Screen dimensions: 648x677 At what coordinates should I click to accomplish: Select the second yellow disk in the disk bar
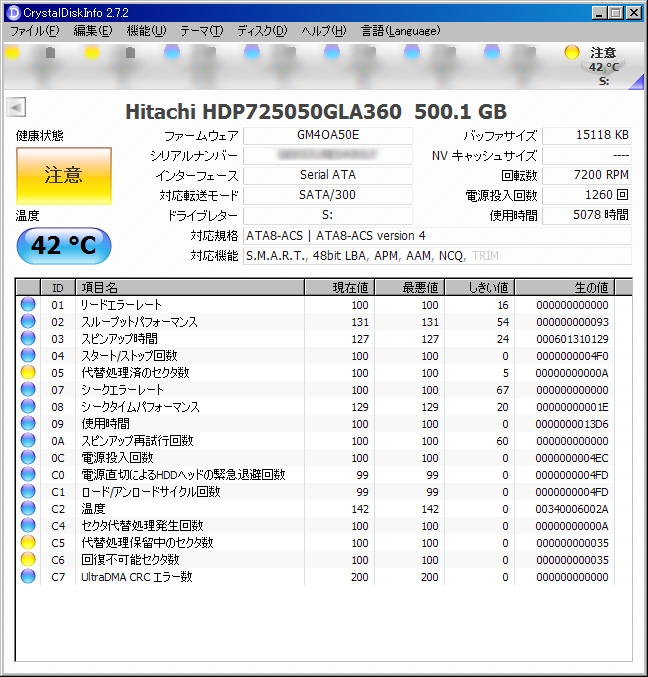92,53
